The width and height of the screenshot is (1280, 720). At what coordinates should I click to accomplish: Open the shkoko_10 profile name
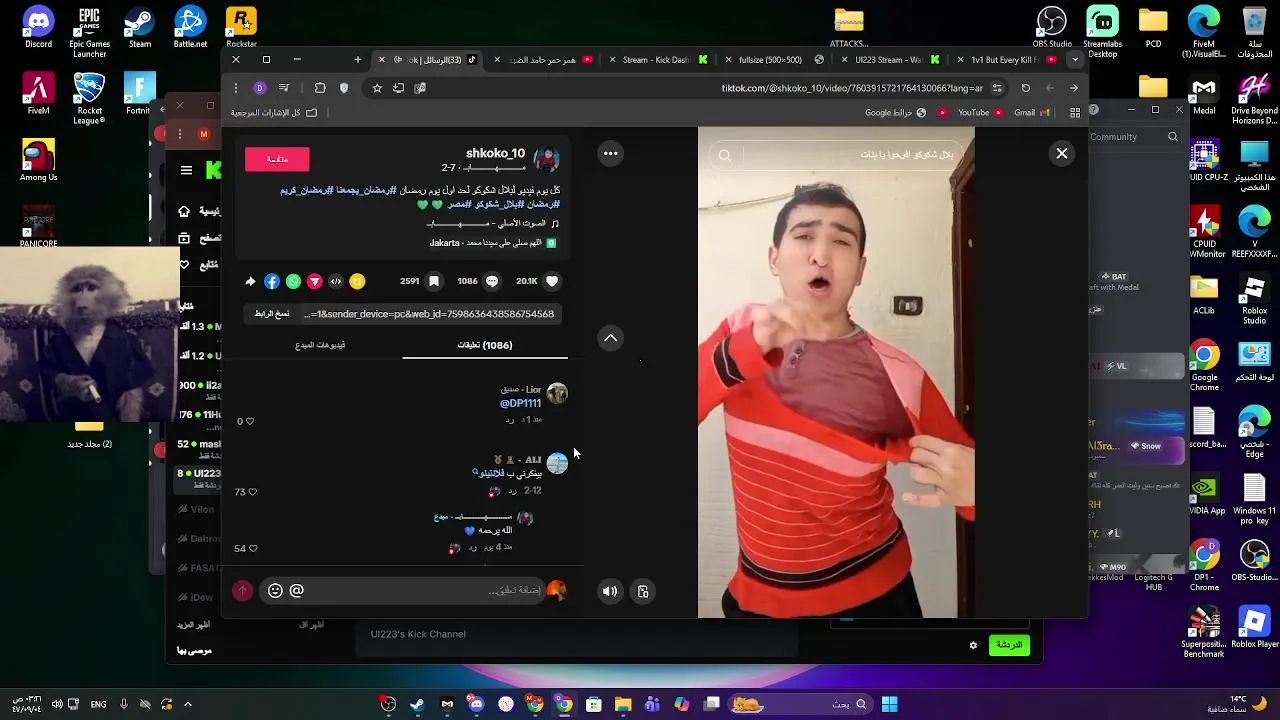pos(495,153)
